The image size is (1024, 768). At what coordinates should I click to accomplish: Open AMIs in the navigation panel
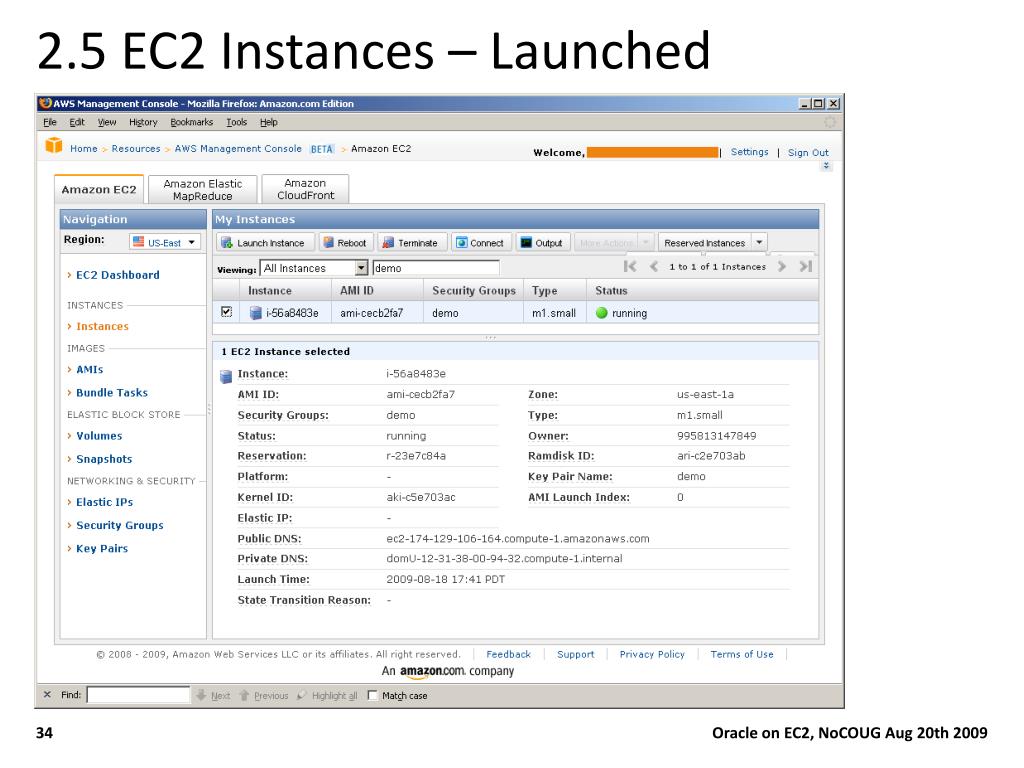tap(89, 370)
